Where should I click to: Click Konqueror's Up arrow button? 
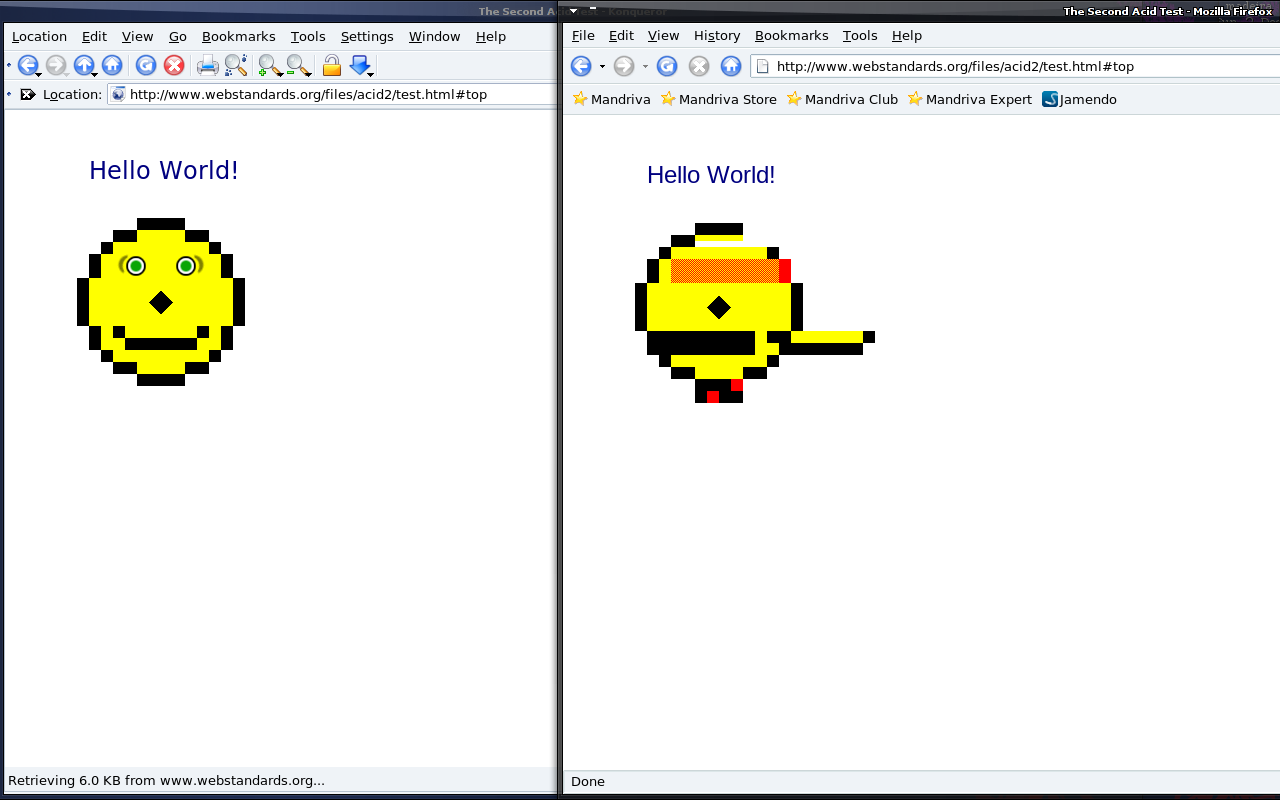point(84,65)
